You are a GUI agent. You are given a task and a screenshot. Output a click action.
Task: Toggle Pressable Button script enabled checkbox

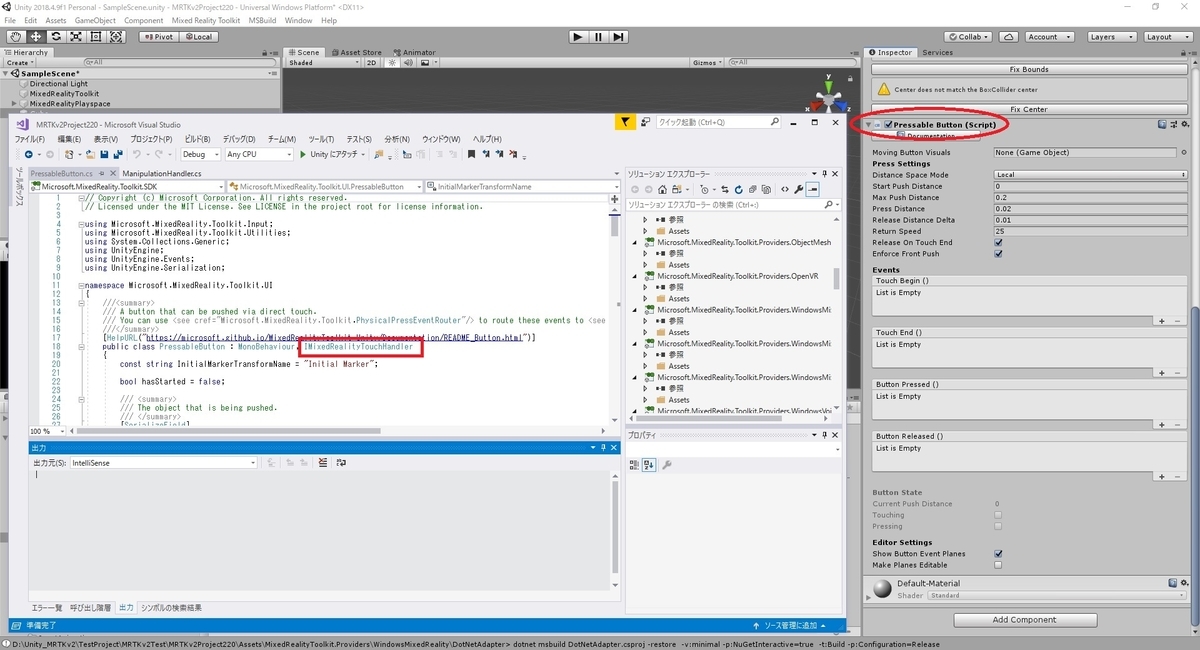[888, 124]
